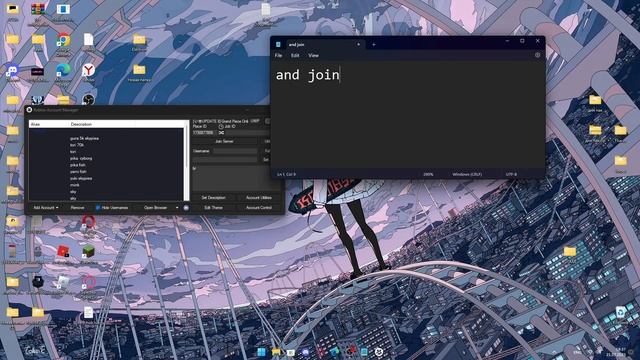Select the "and join" Notepad tab
The width and height of the screenshot is (640, 360).
pos(318,44)
